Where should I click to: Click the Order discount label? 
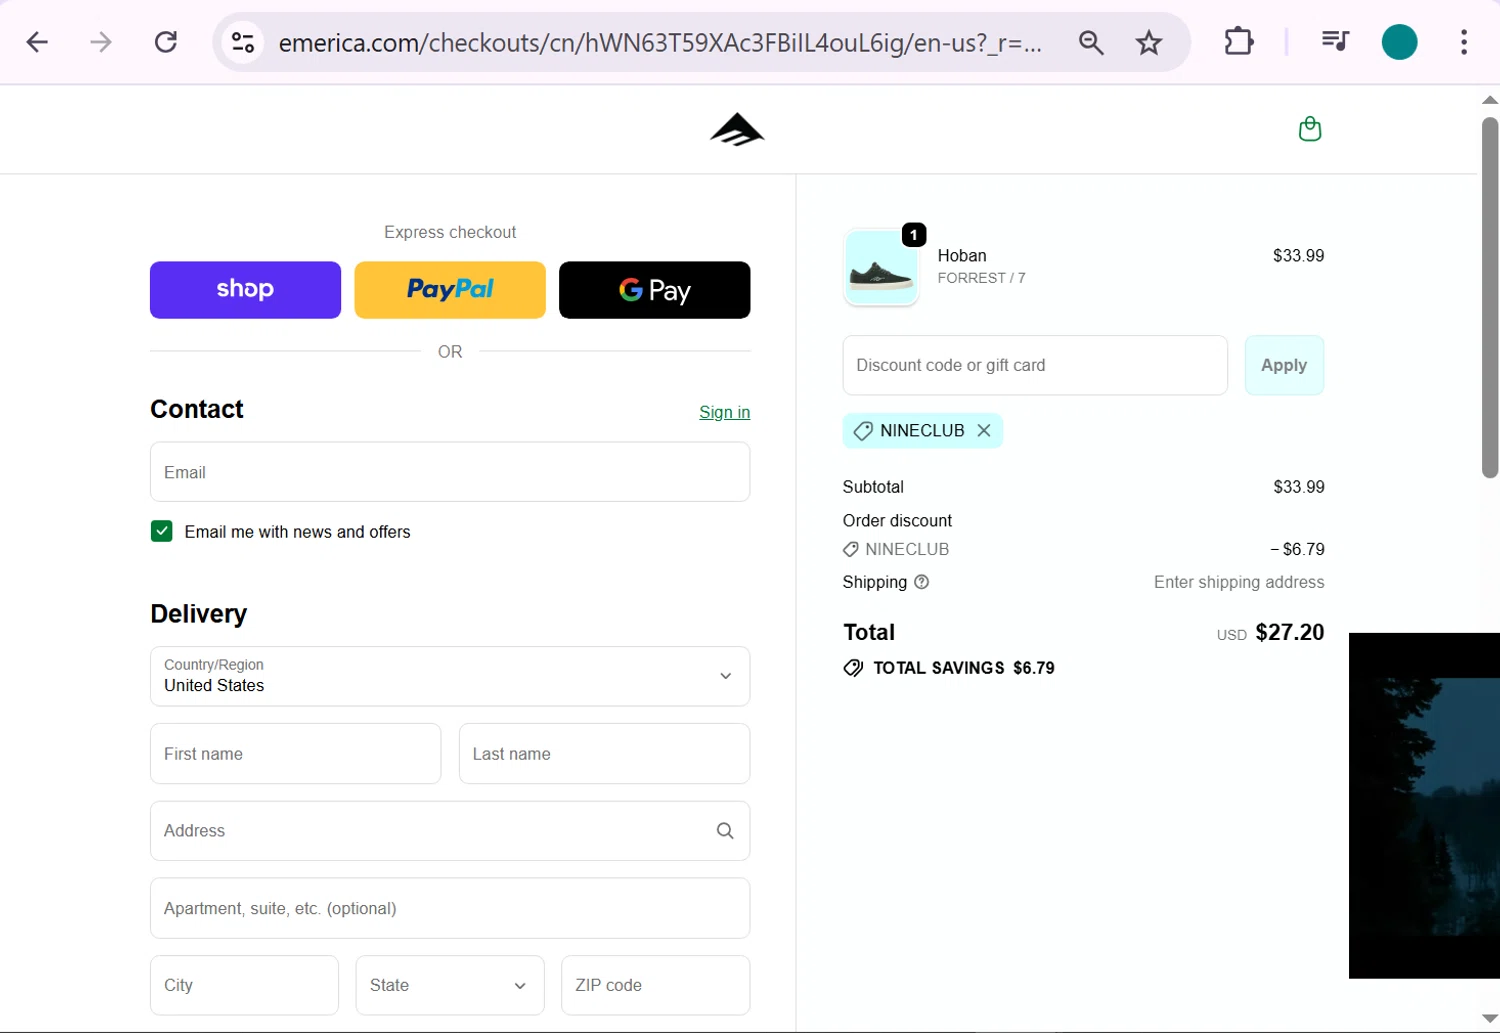(897, 521)
